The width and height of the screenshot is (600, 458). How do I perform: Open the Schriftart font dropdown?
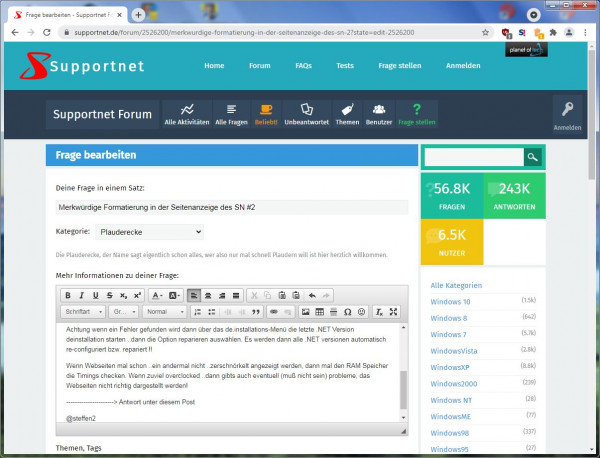pos(83,312)
